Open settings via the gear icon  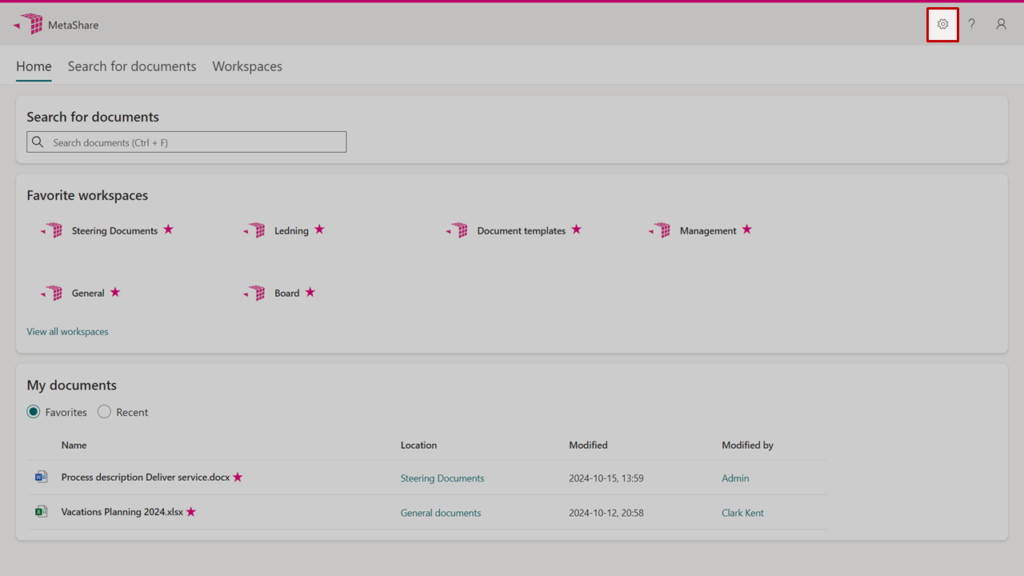(942, 24)
